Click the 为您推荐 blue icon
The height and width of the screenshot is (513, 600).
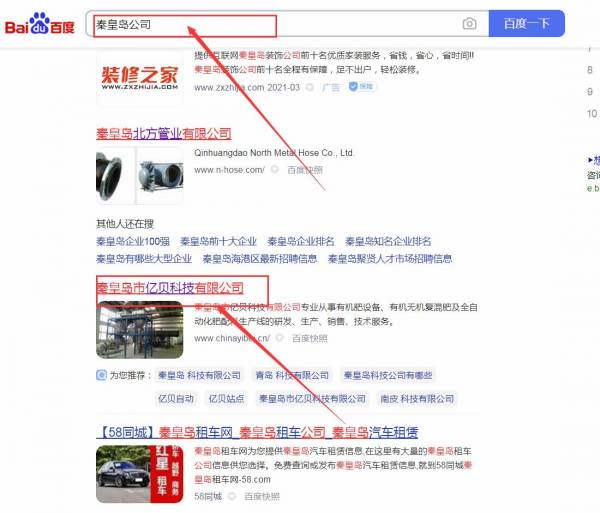(x=101, y=375)
